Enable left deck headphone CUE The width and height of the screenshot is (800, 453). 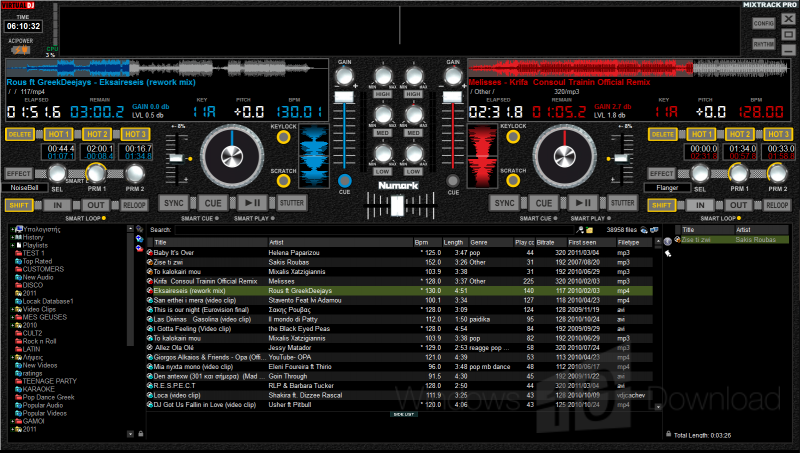point(344,181)
